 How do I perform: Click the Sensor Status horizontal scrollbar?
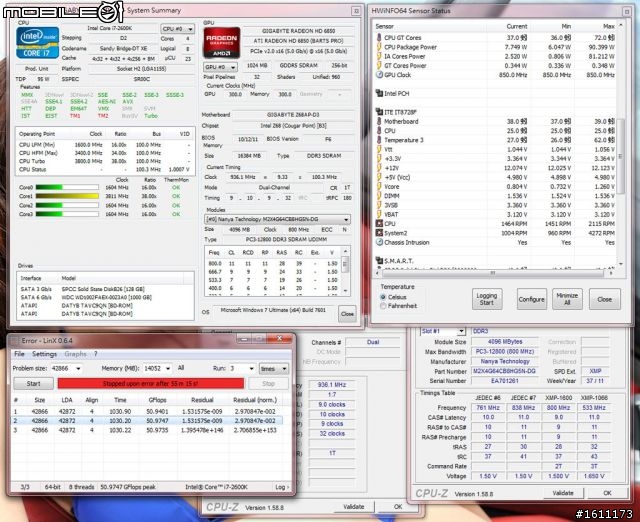(x=495, y=273)
